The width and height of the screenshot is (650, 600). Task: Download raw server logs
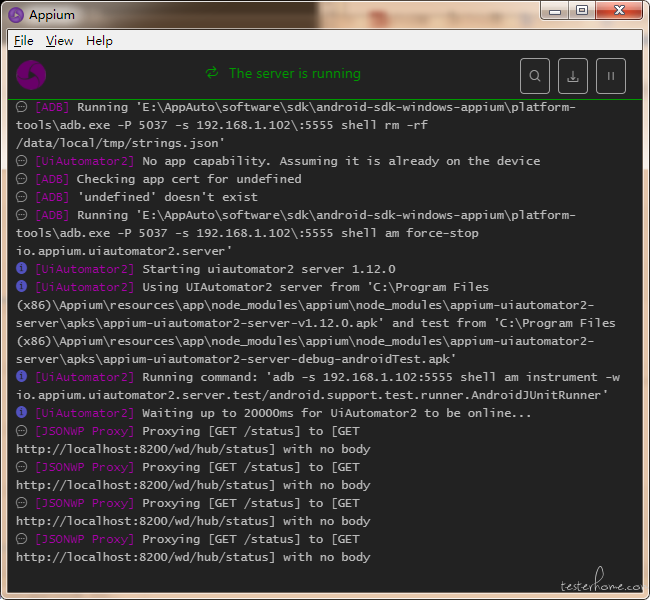click(x=572, y=76)
